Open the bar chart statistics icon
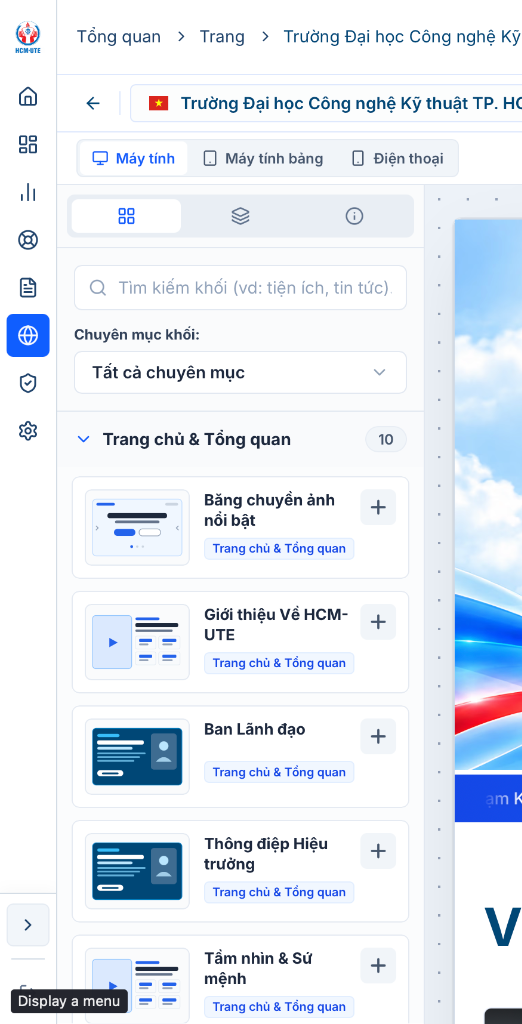 [28, 192]
